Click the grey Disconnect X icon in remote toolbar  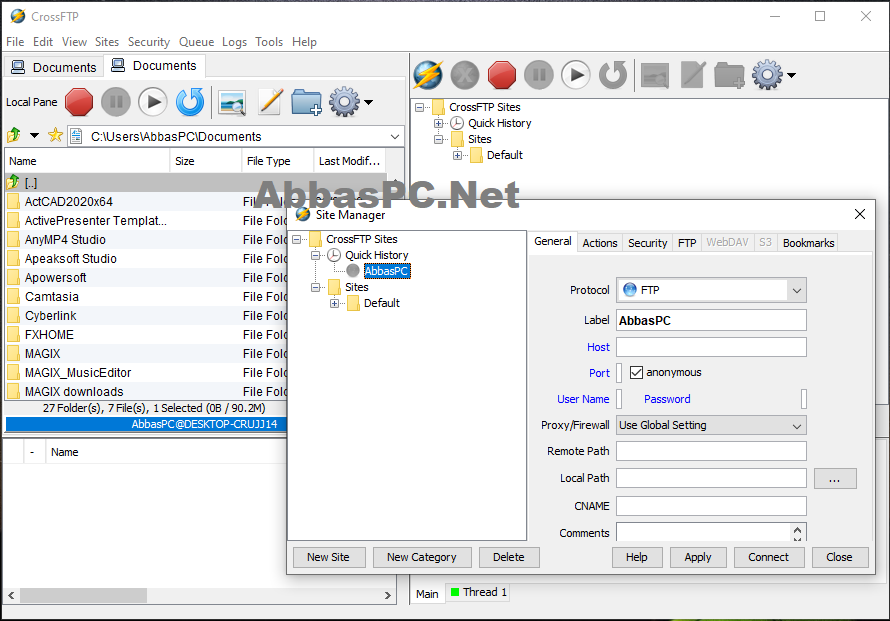click(465, 75)
